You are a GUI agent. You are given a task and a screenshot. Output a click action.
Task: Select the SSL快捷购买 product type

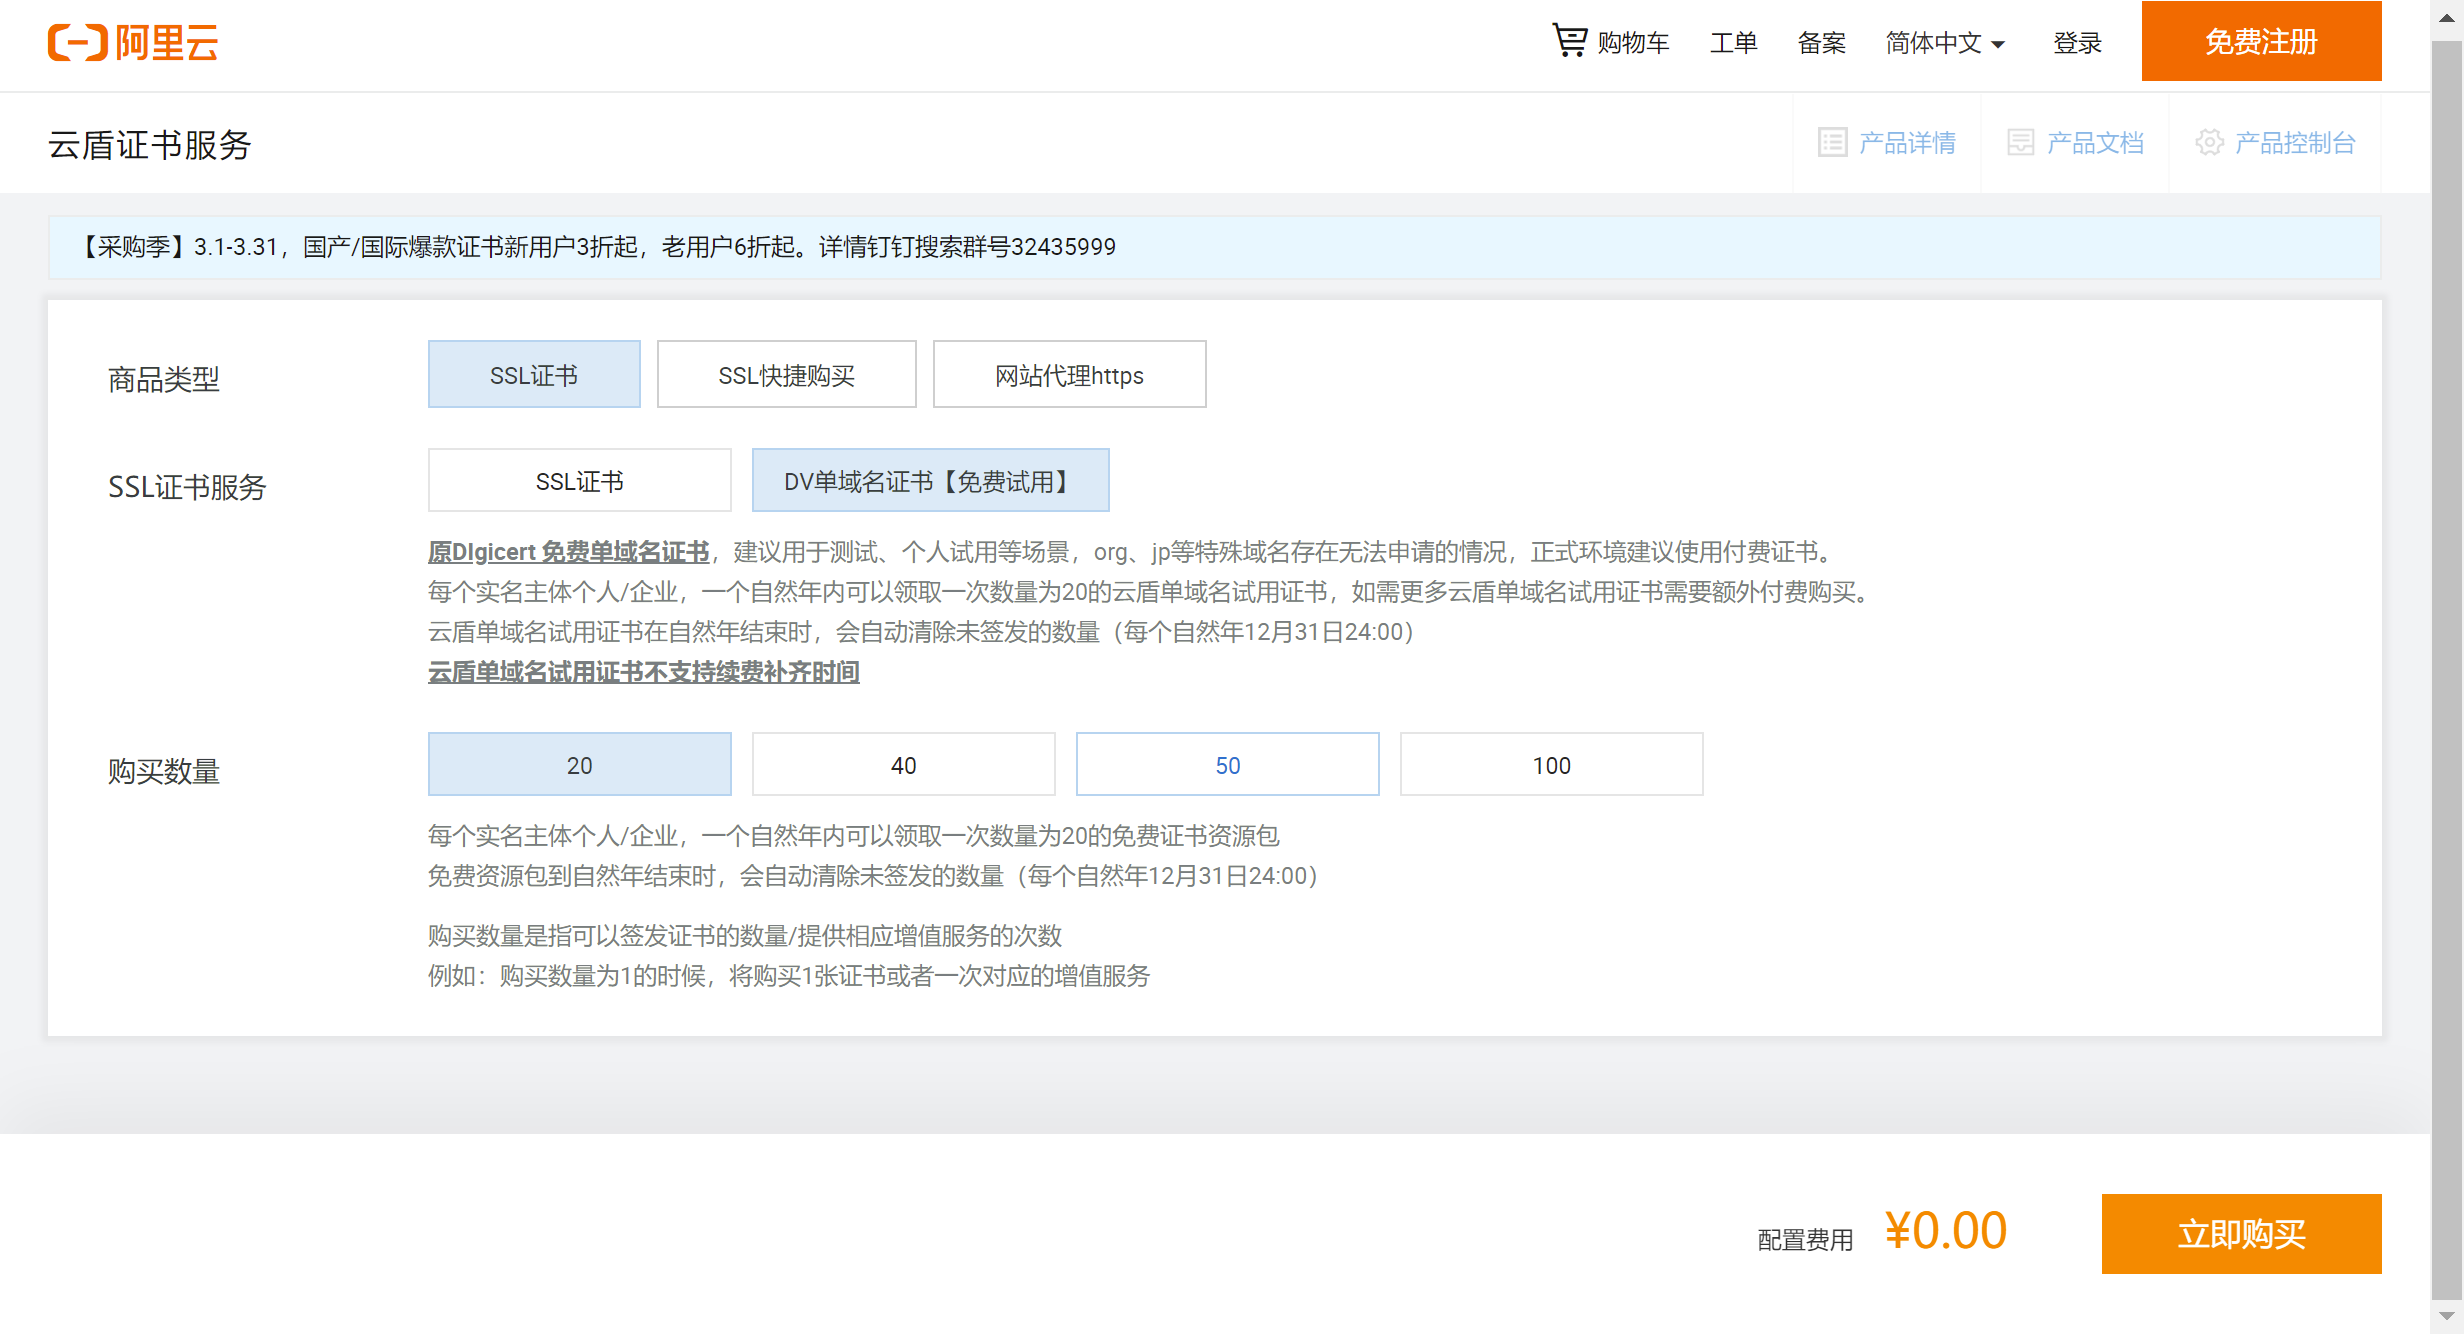786,374
